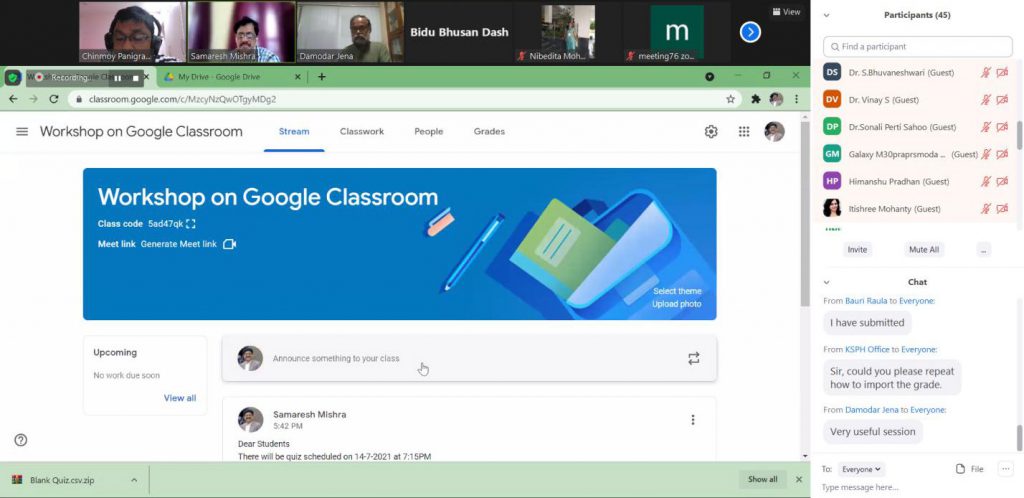
Task: Collapse the Participants panel chevron
Action: [x=827, y=15]
